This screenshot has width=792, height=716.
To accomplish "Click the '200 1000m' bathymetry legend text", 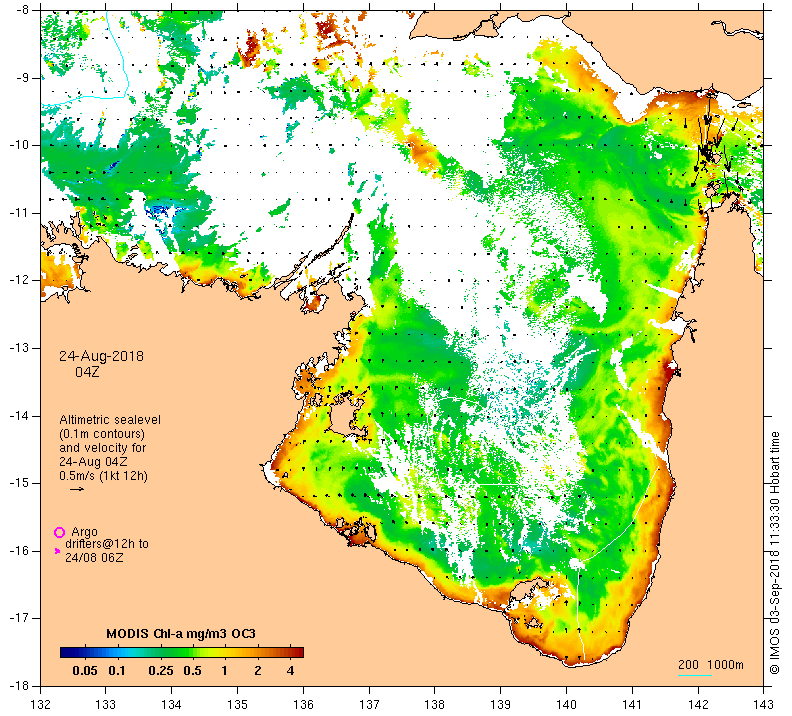I will (711, 664).
